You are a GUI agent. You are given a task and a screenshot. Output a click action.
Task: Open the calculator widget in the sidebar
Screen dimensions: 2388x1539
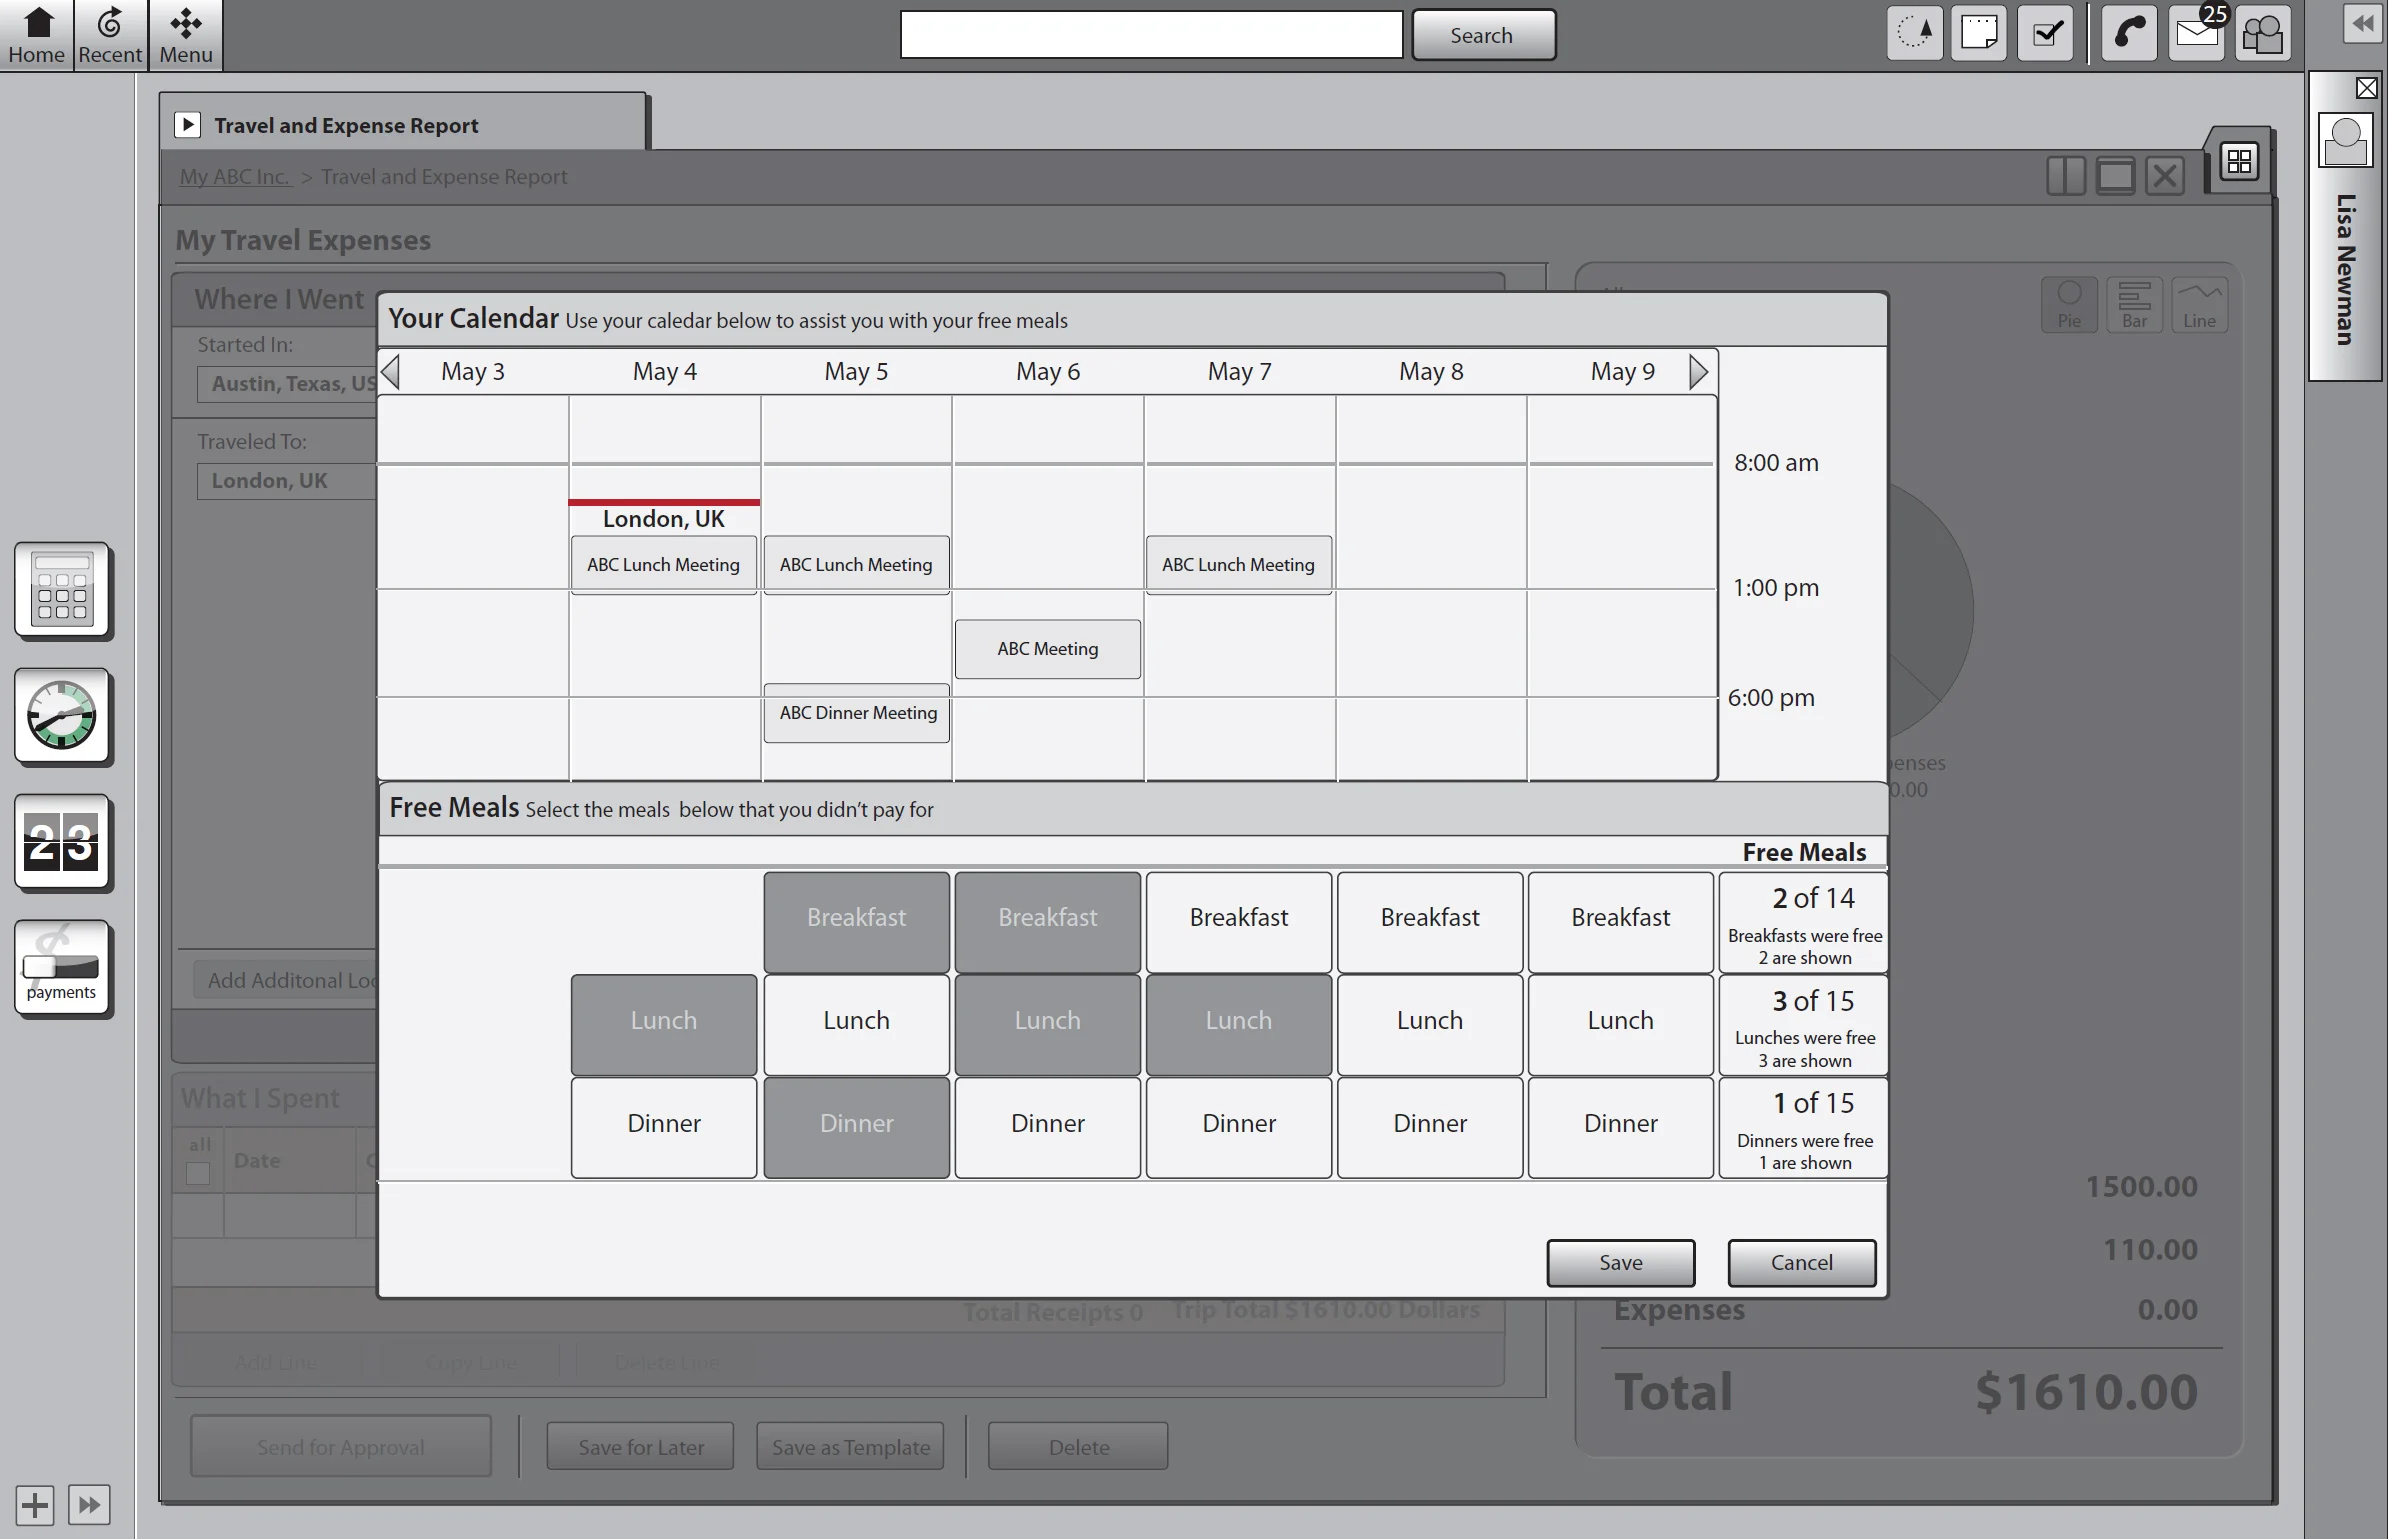tap(62, 590)
